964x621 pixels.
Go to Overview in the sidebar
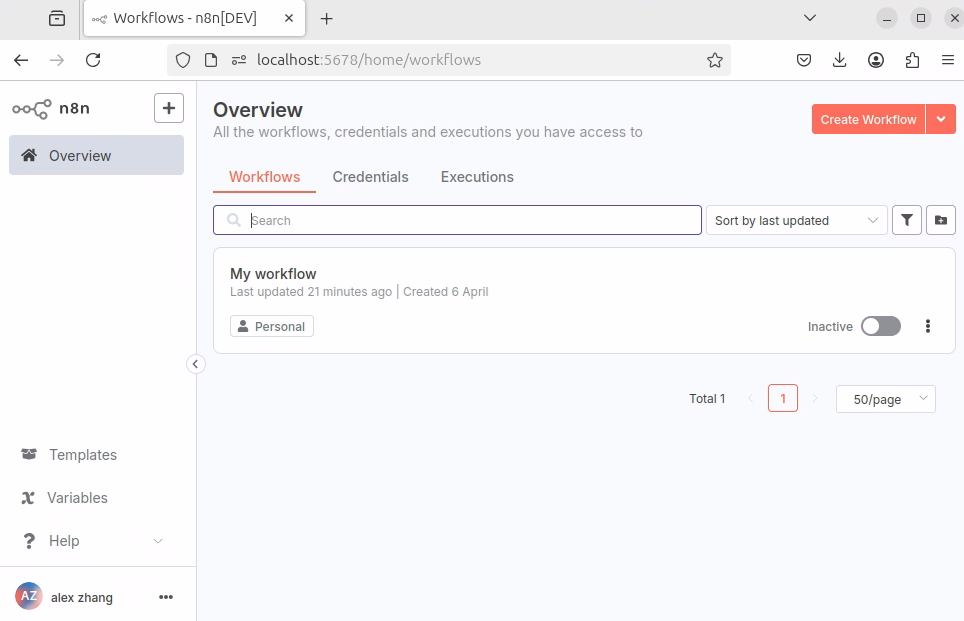97,156
